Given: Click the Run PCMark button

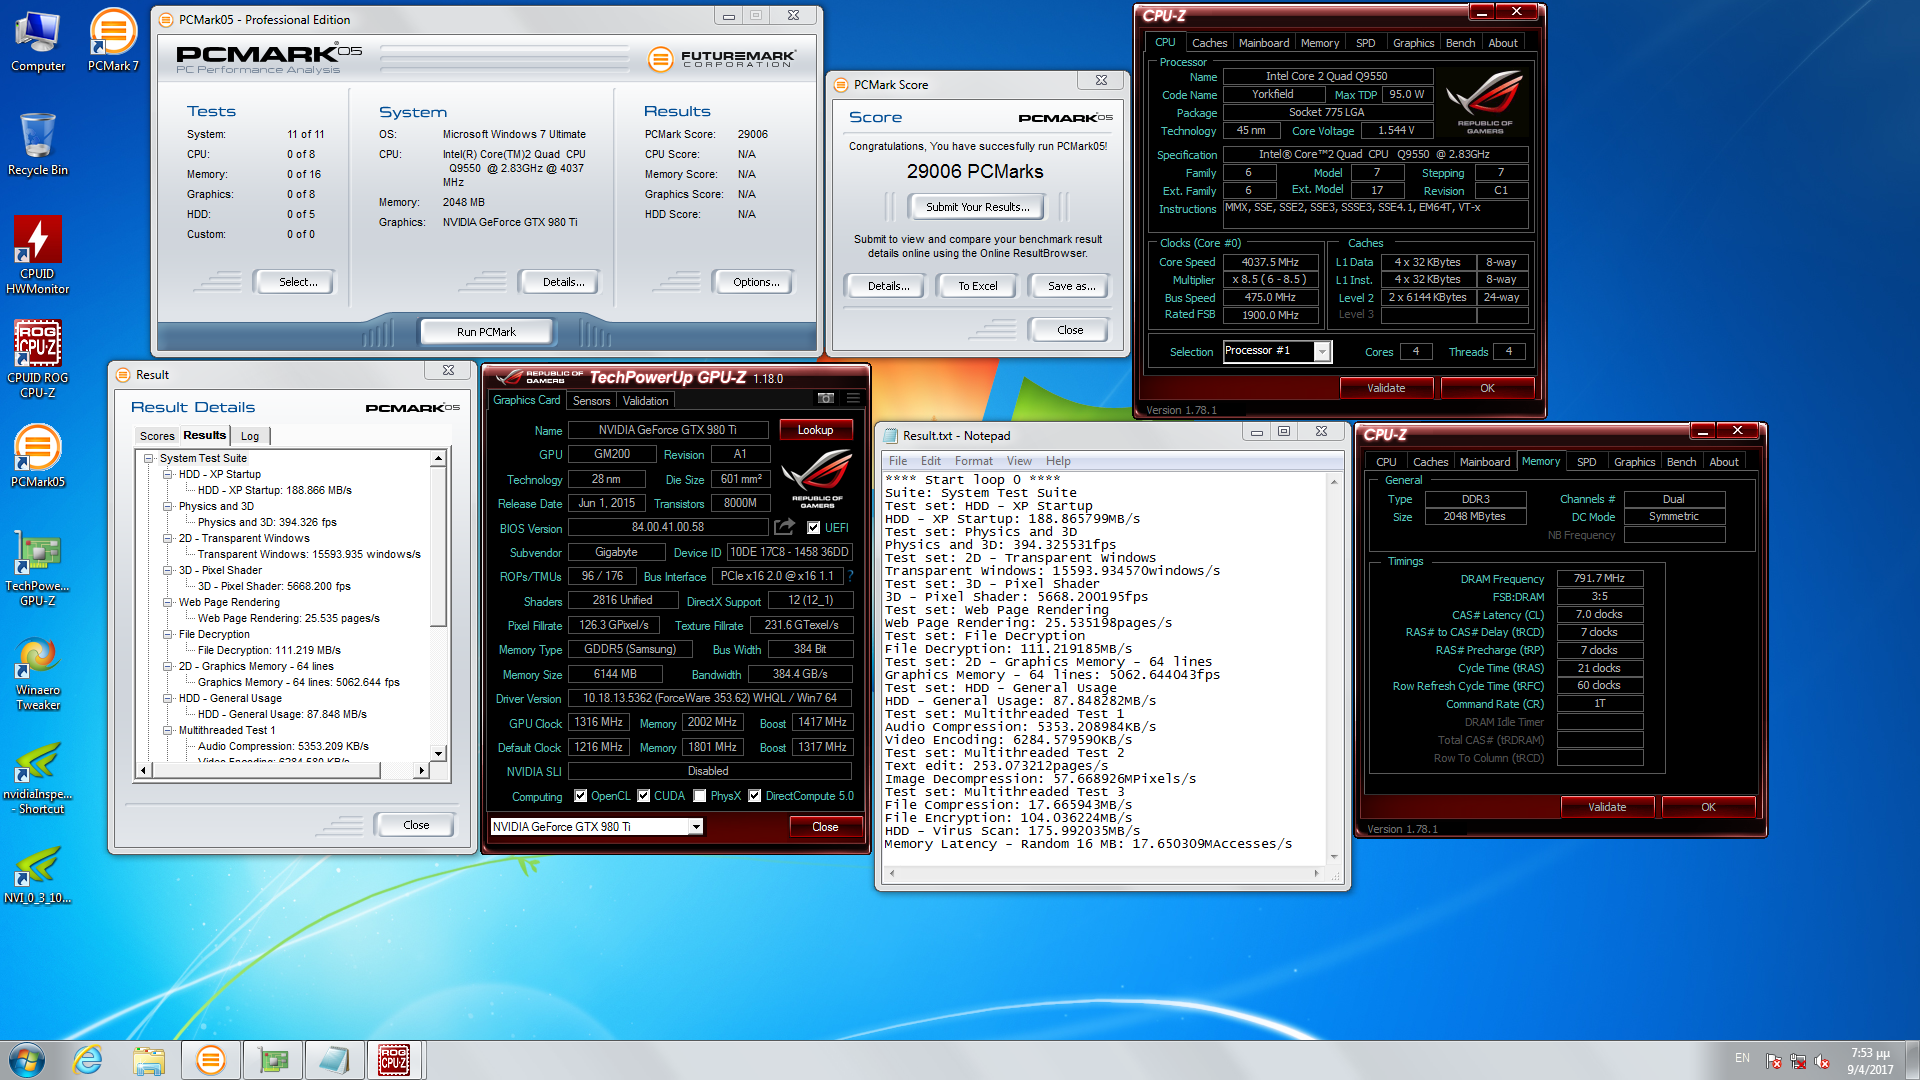Looking at the screenshot, I should 486,332.
